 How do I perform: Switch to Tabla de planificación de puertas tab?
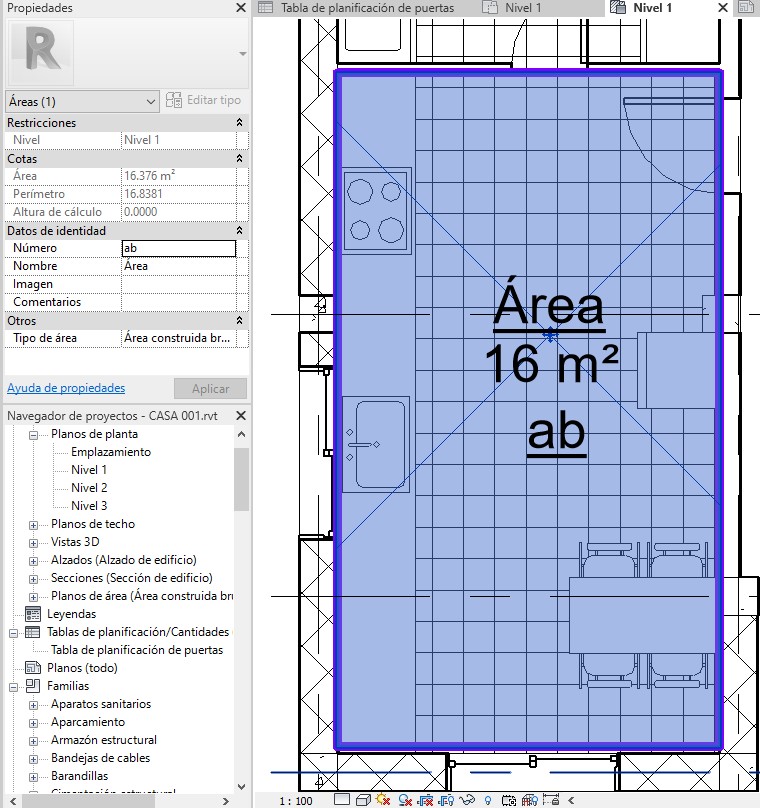(x=366, y=8)
